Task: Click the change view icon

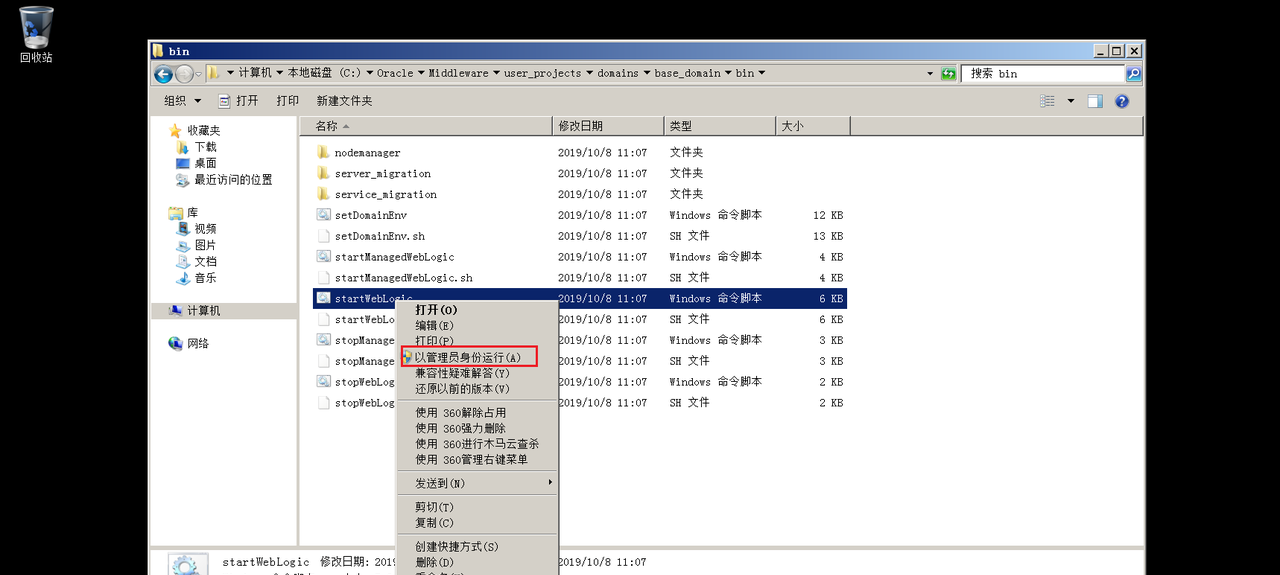Action: point(1048,101)
